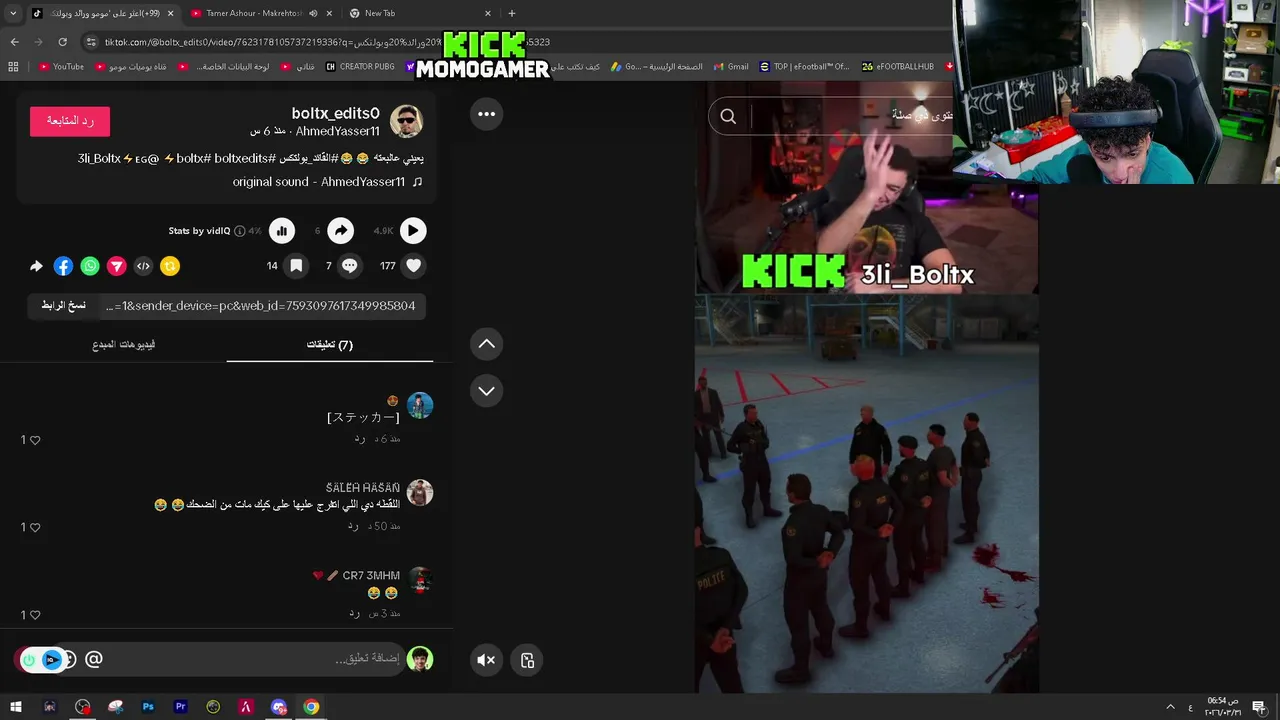The height and width of the screenshot is (720, 1280).
Task: Like the sticker comment with its heart
Action: click(x=35, y=440)
